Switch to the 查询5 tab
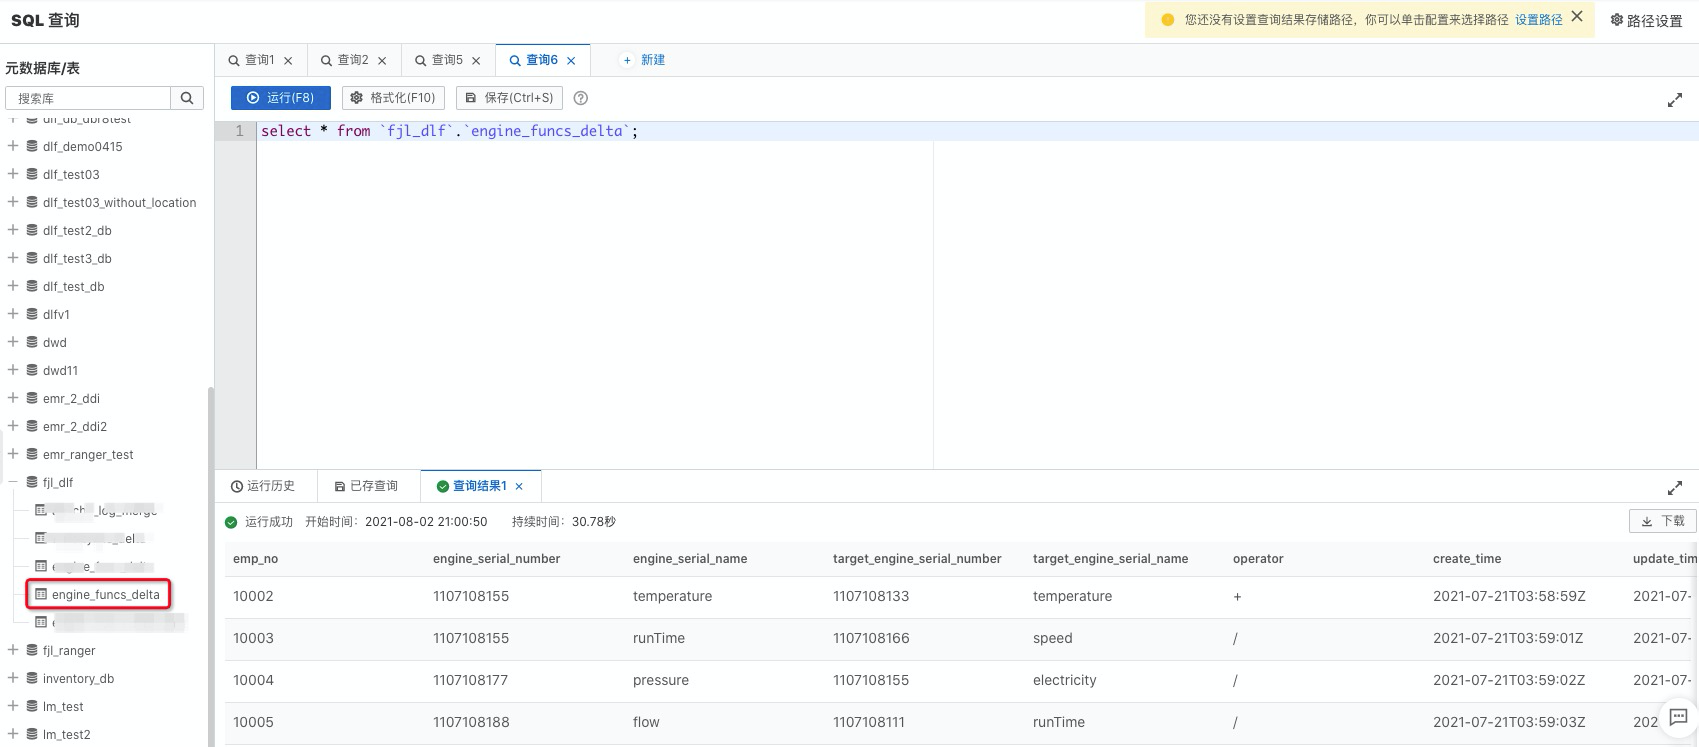The width and height of the screenshot is (1699, 747). click(439, 60)
